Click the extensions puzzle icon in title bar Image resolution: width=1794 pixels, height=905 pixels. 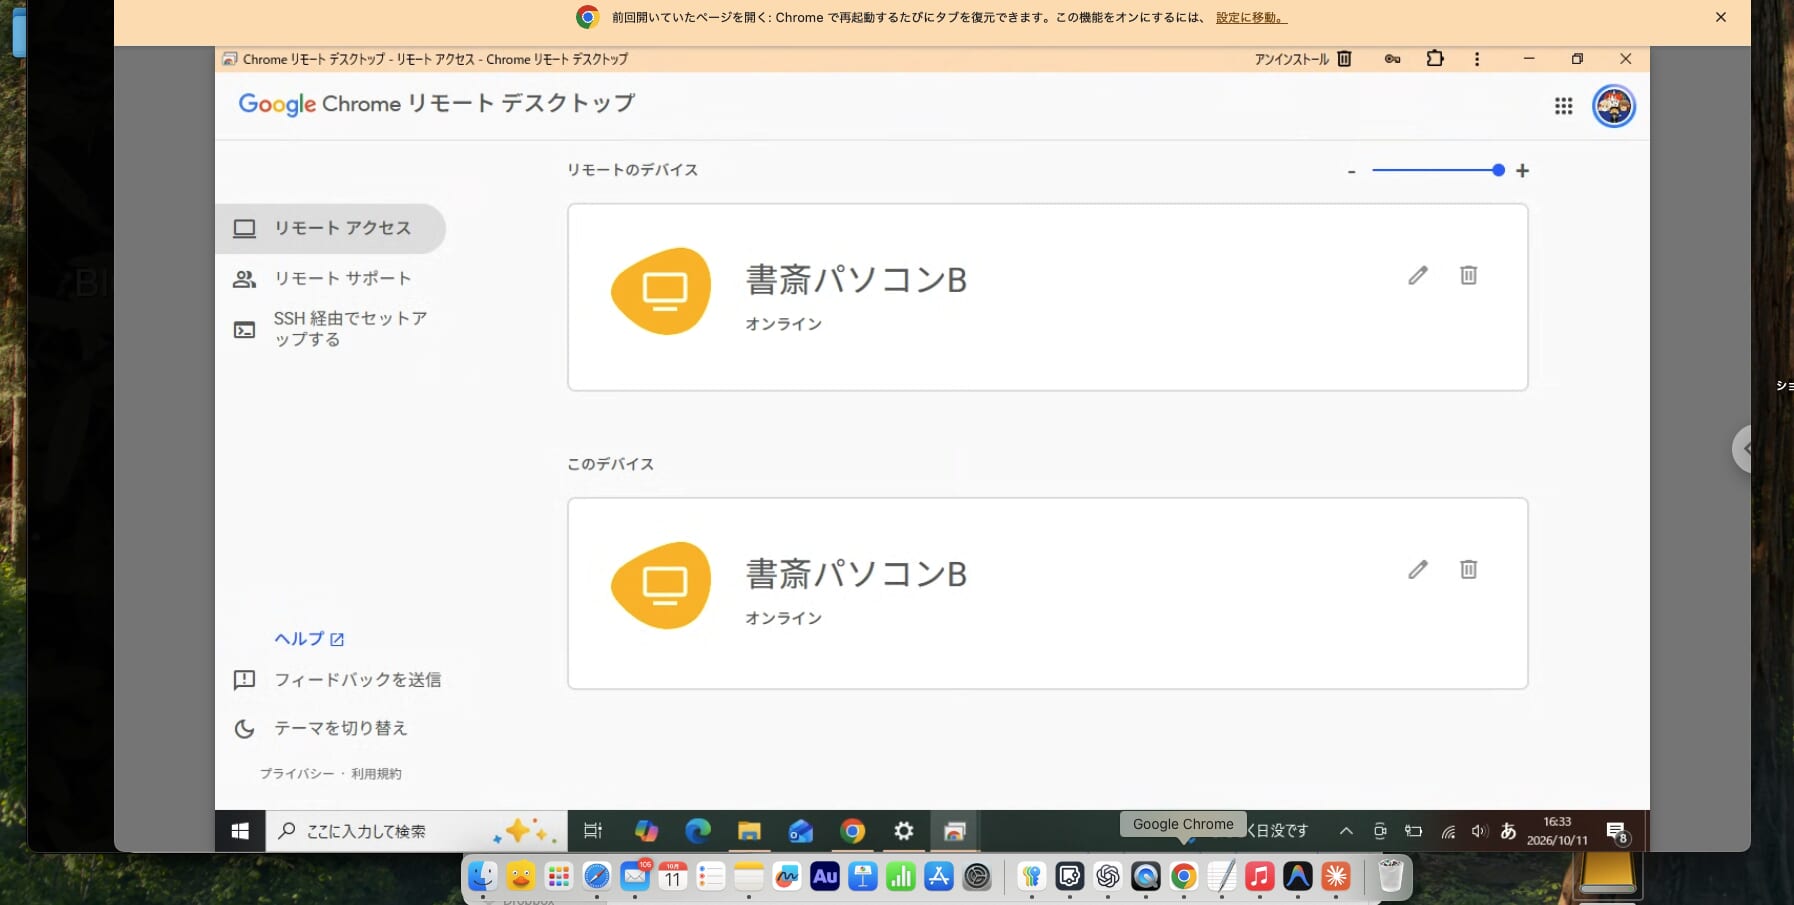pyautogui.click(x=1435, y=59)
